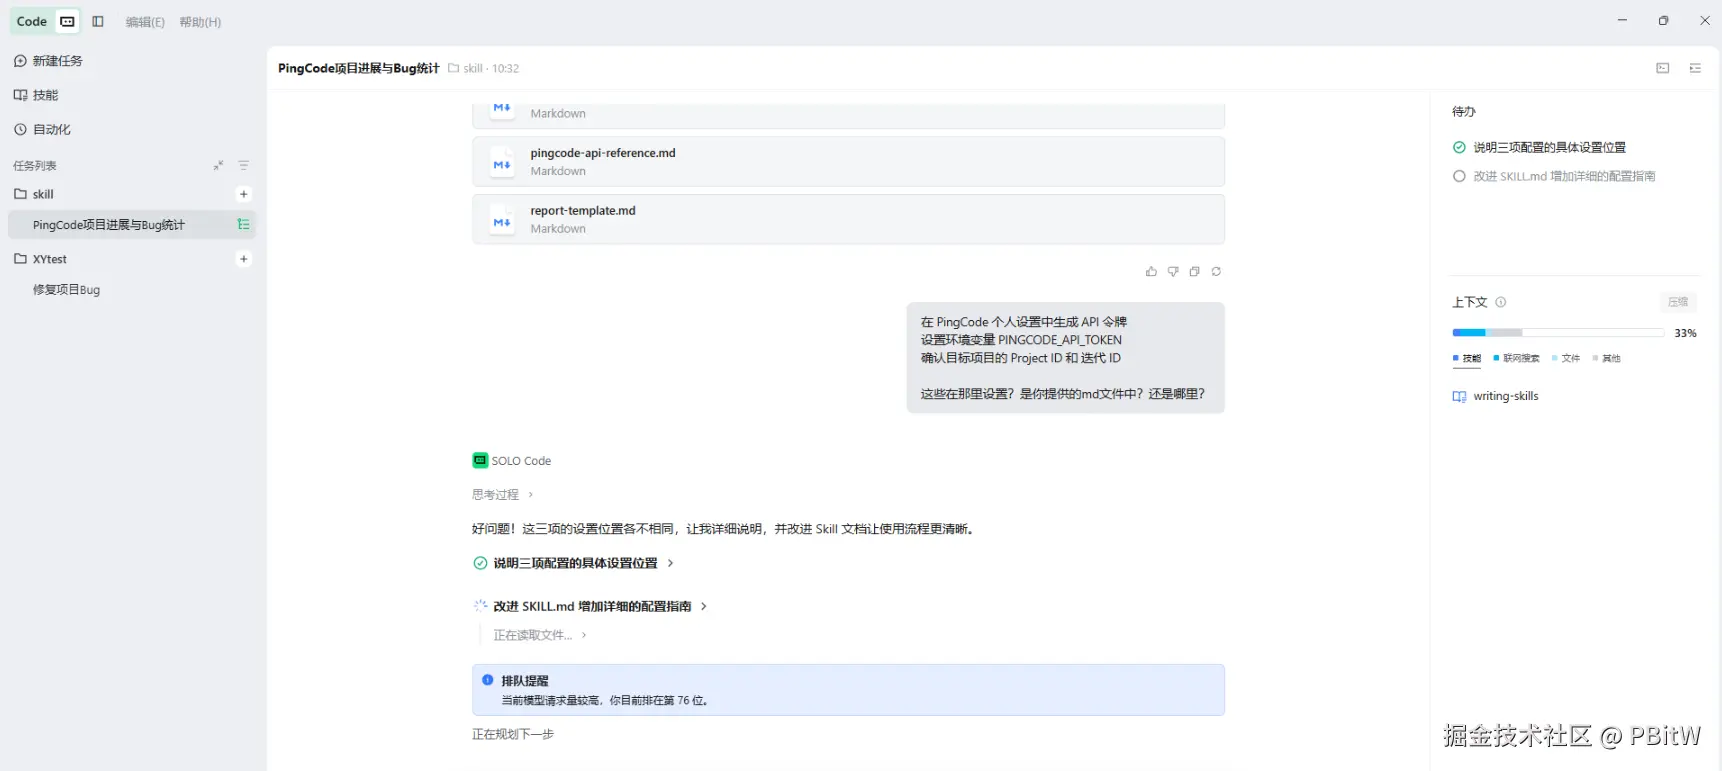Click the 排队提醒 queue notice banner
Image resolution: width=1722 pixels, height=771 pixels.
point(848,690)
